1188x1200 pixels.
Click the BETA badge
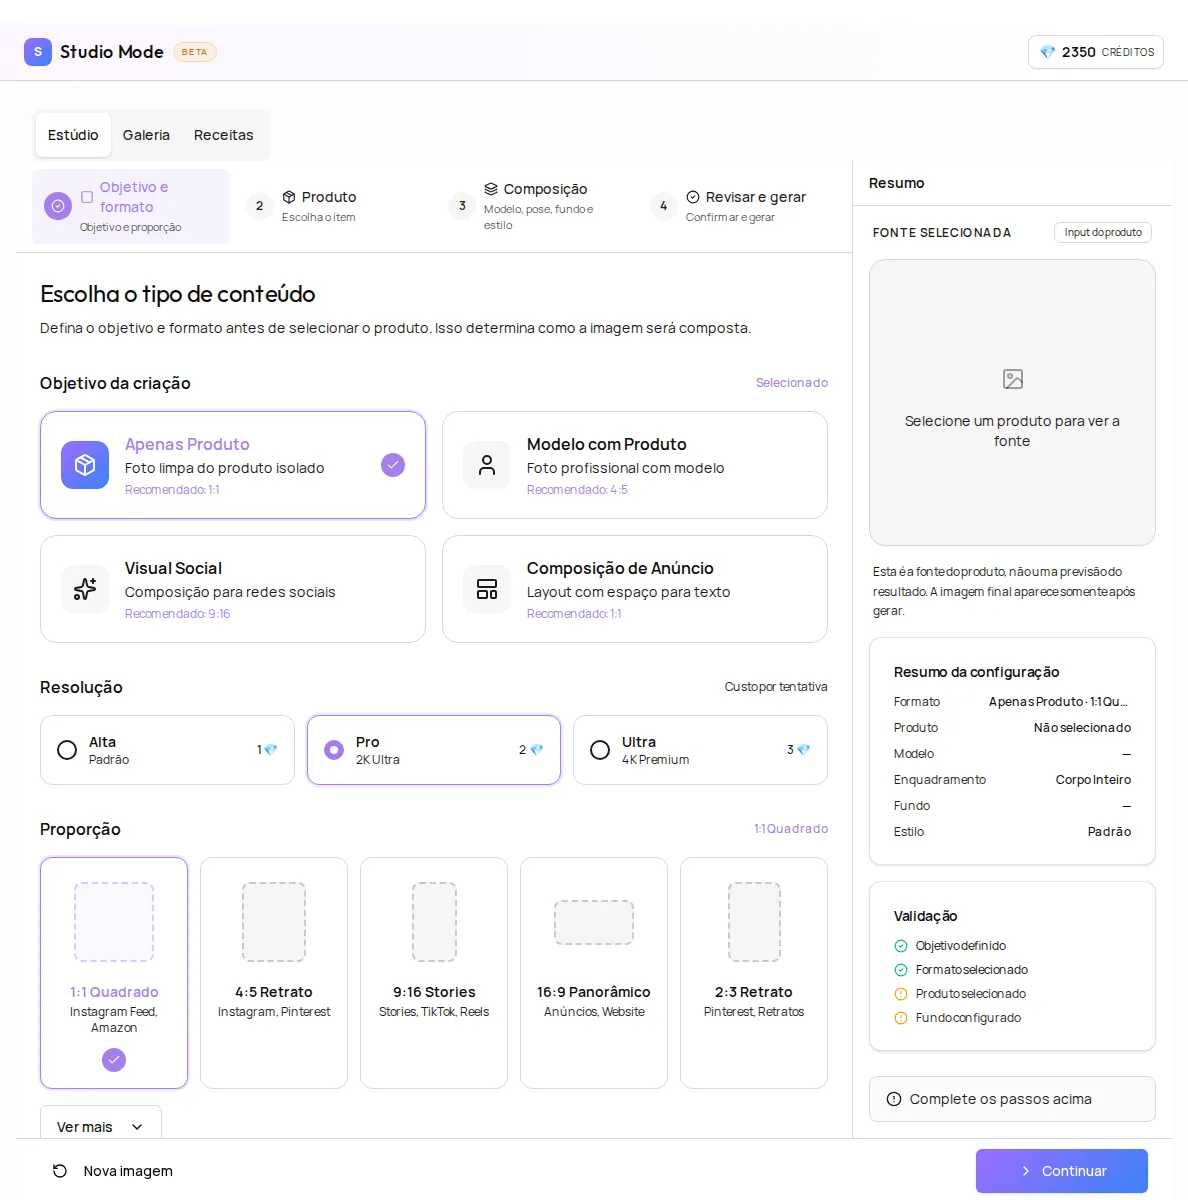tap(195, 52)
